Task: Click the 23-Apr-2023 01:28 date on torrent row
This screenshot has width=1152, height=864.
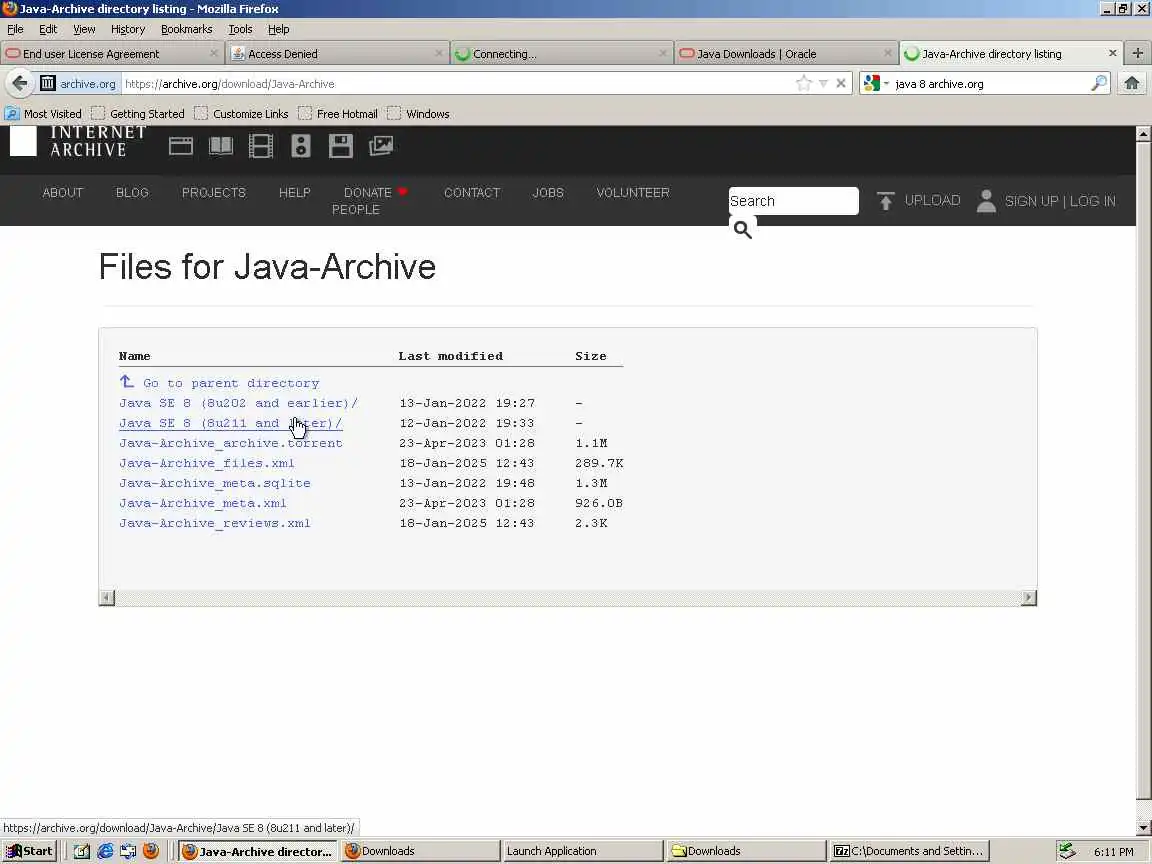Action: [467, 443]
